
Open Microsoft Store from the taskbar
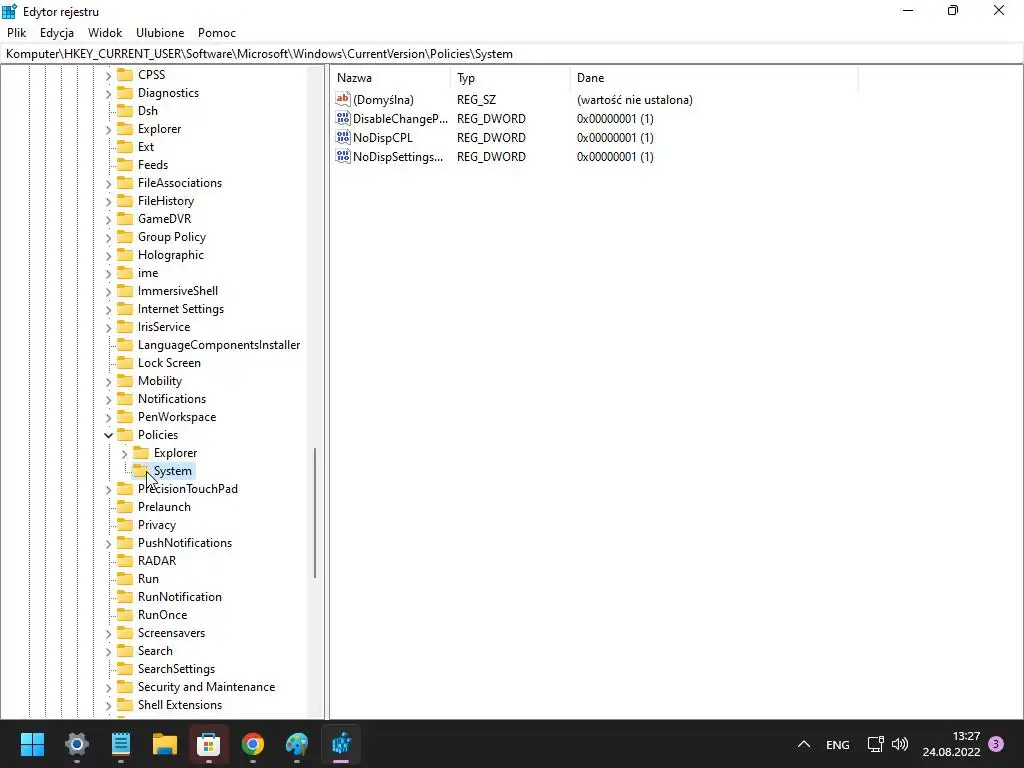(x=208, y=744)
